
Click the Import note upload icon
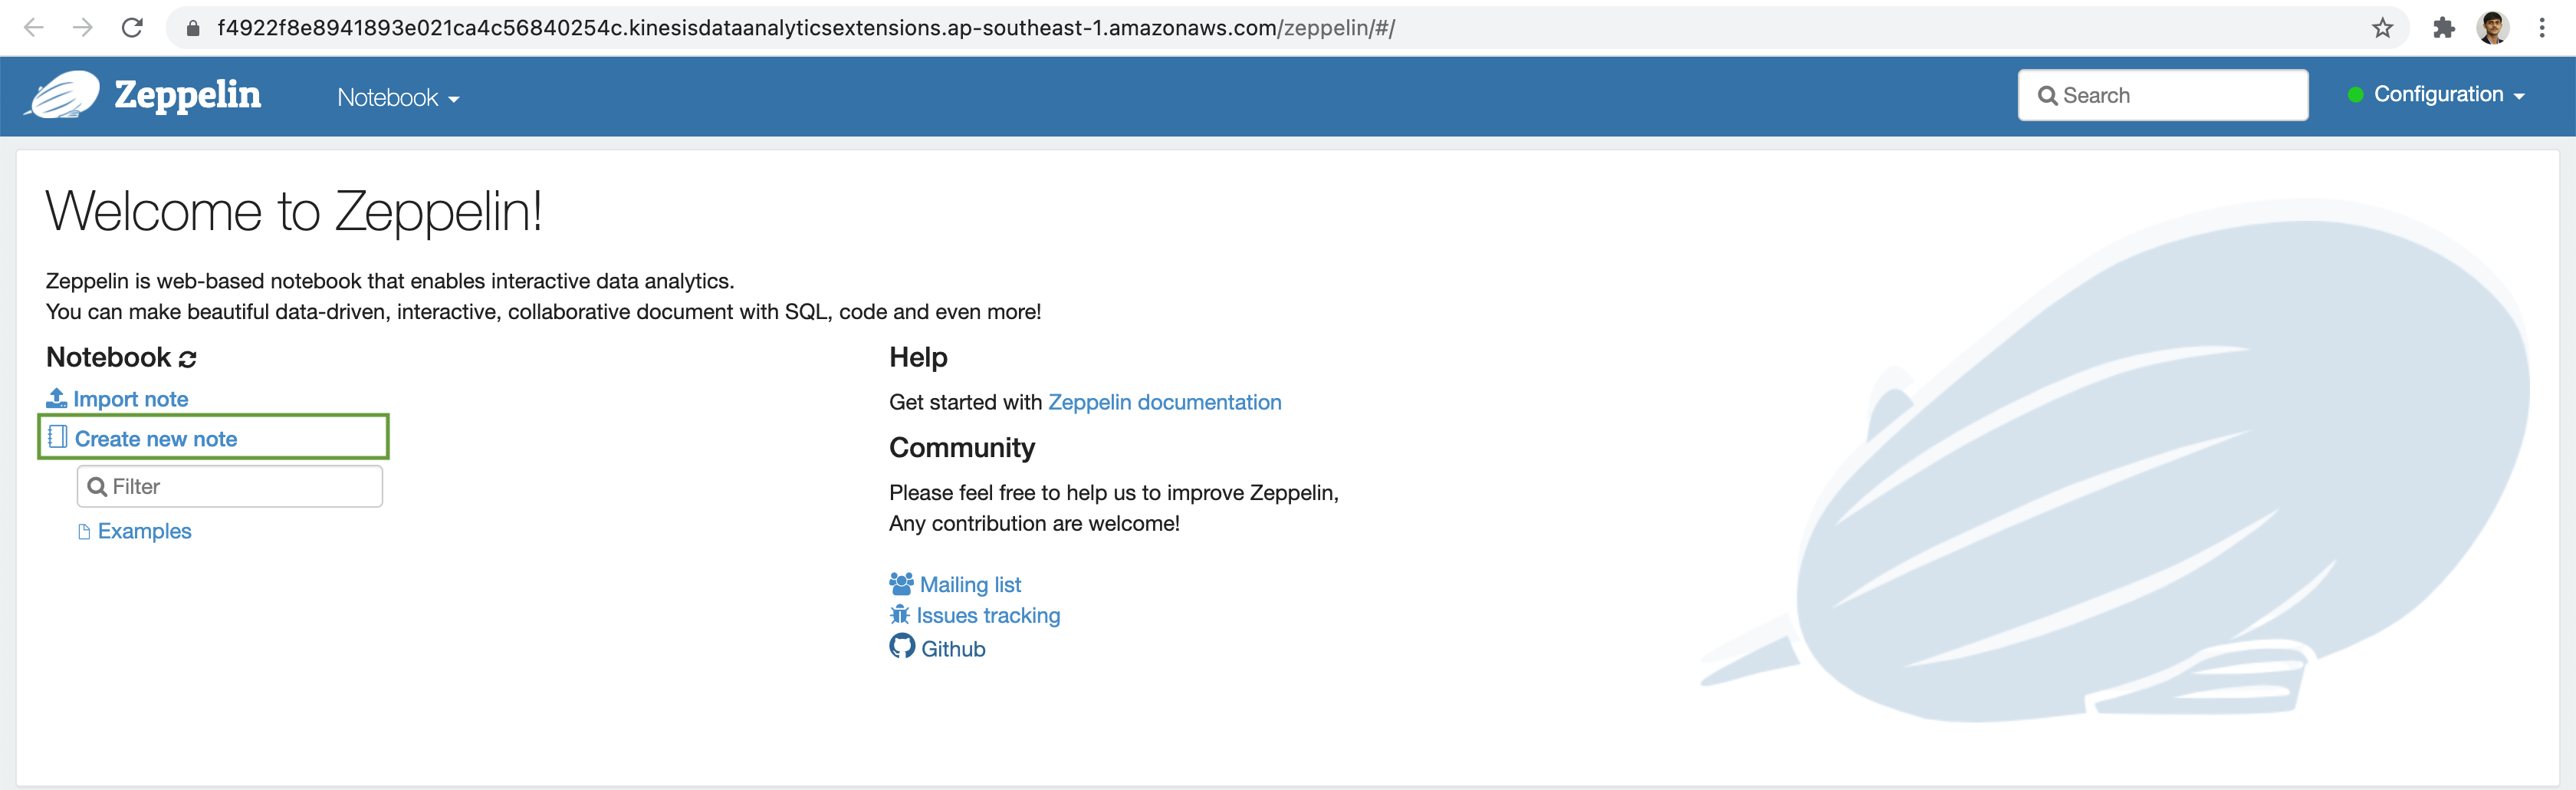point(57,398)
